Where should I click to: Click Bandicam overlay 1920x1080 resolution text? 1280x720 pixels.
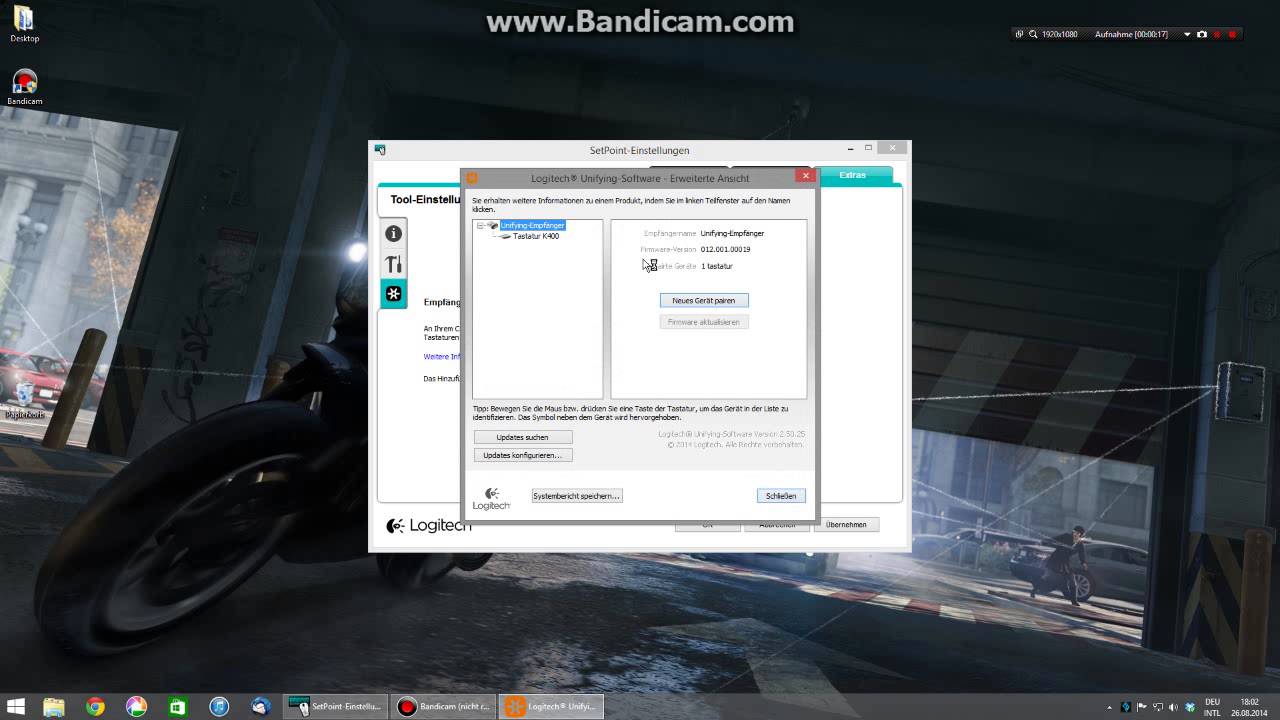tap(1059, 34)
